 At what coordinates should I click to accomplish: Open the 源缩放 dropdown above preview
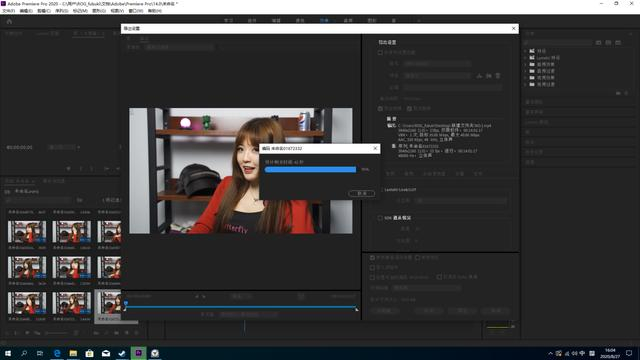pos(180,47)
